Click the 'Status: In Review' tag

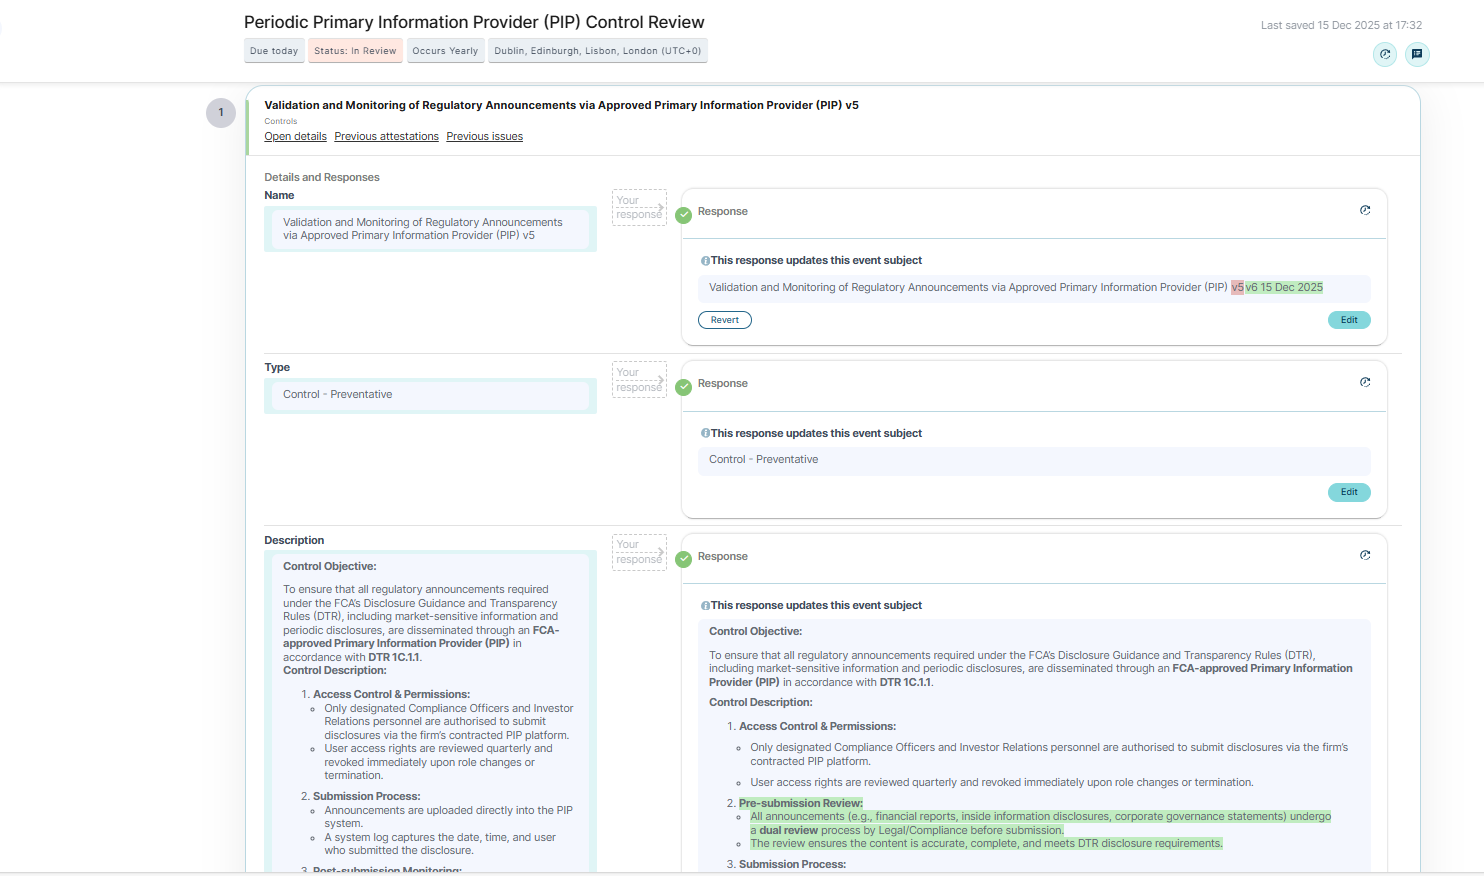pos(355,51)
